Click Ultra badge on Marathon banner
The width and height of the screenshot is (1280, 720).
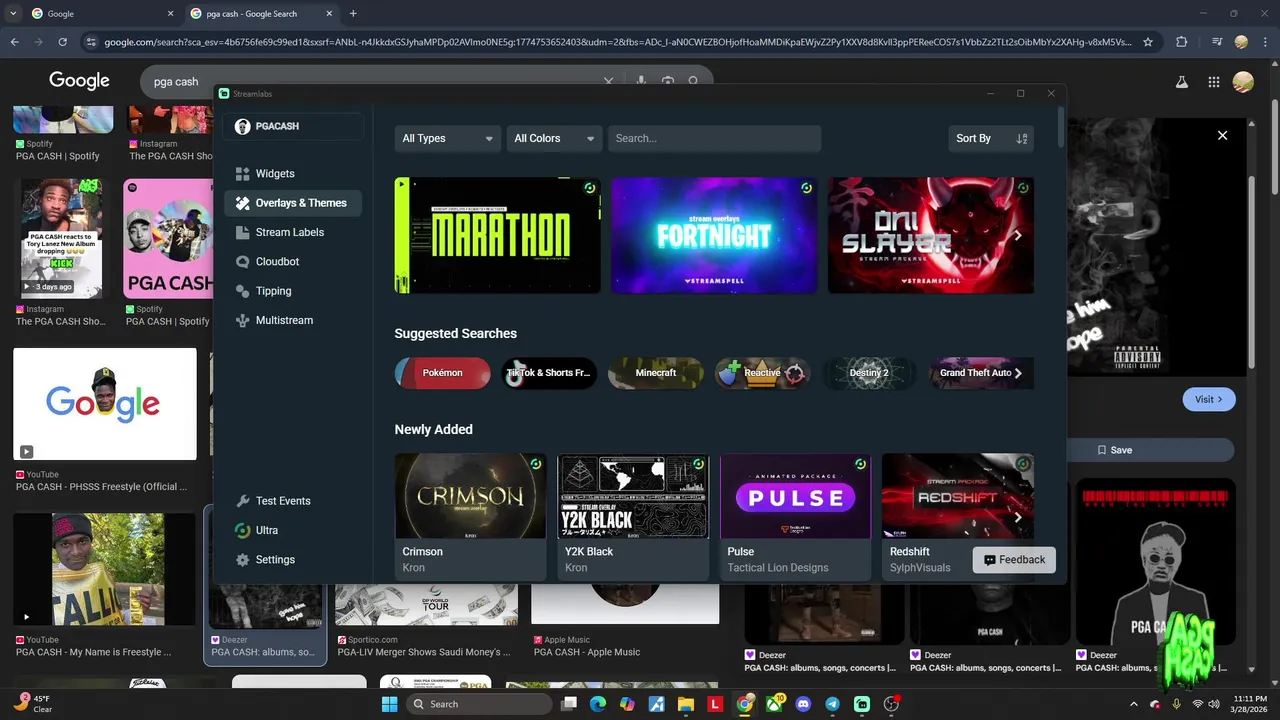[x=590, y=188]
